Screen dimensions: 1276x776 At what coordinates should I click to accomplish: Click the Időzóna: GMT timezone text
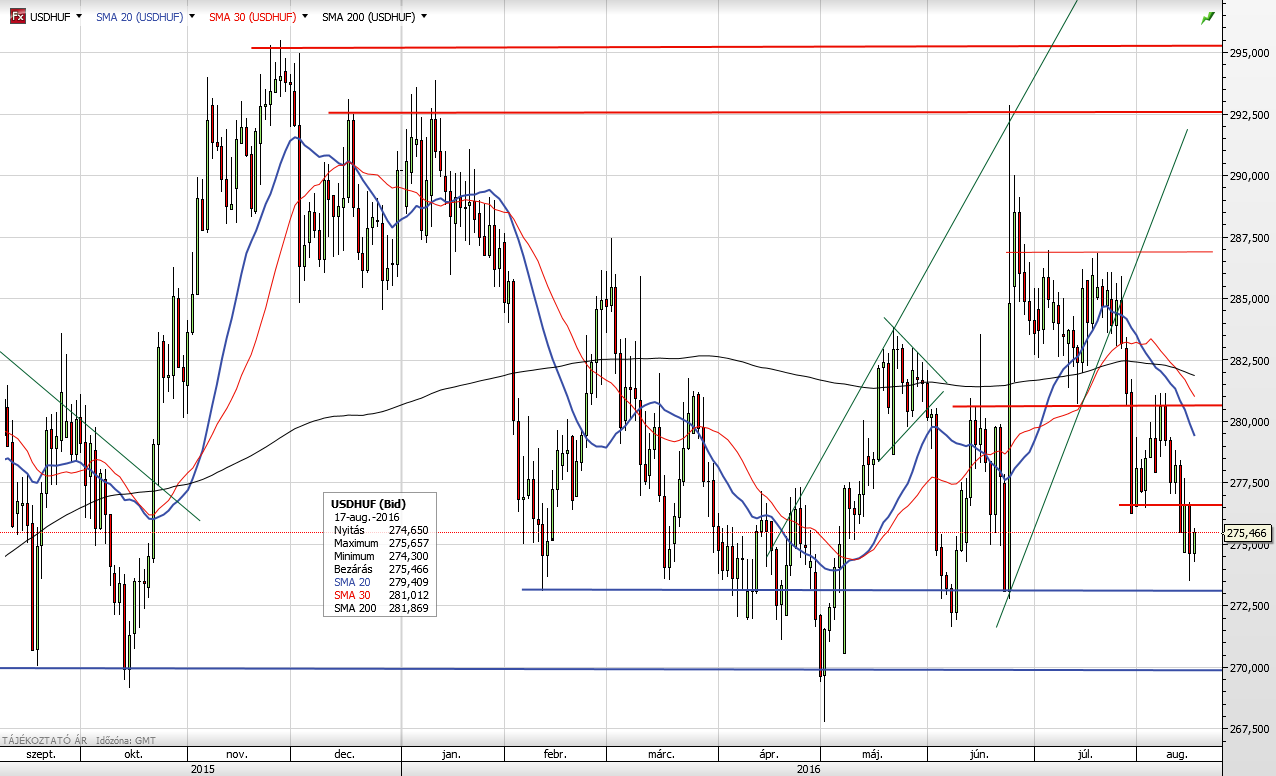click(x=127, y=740)
